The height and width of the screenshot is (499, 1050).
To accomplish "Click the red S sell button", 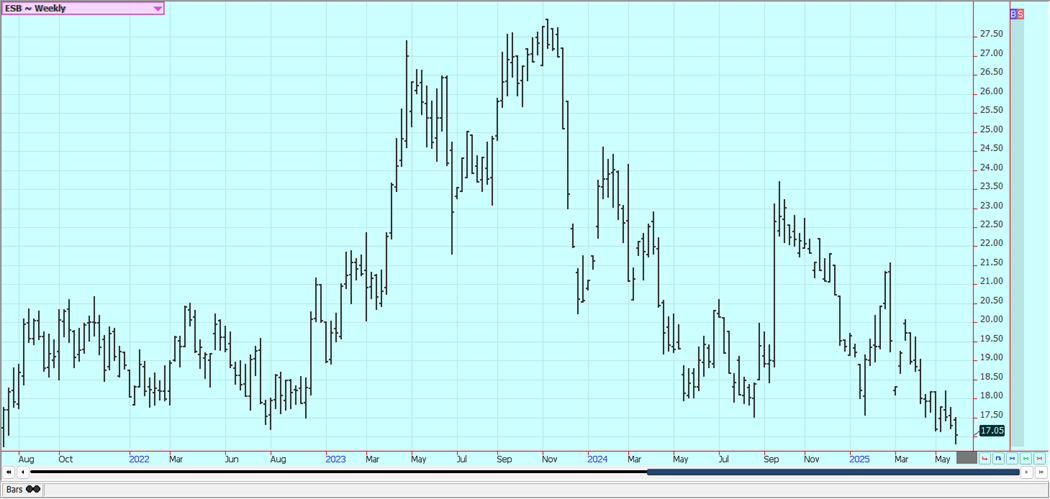I will [x=1020, y=14].
